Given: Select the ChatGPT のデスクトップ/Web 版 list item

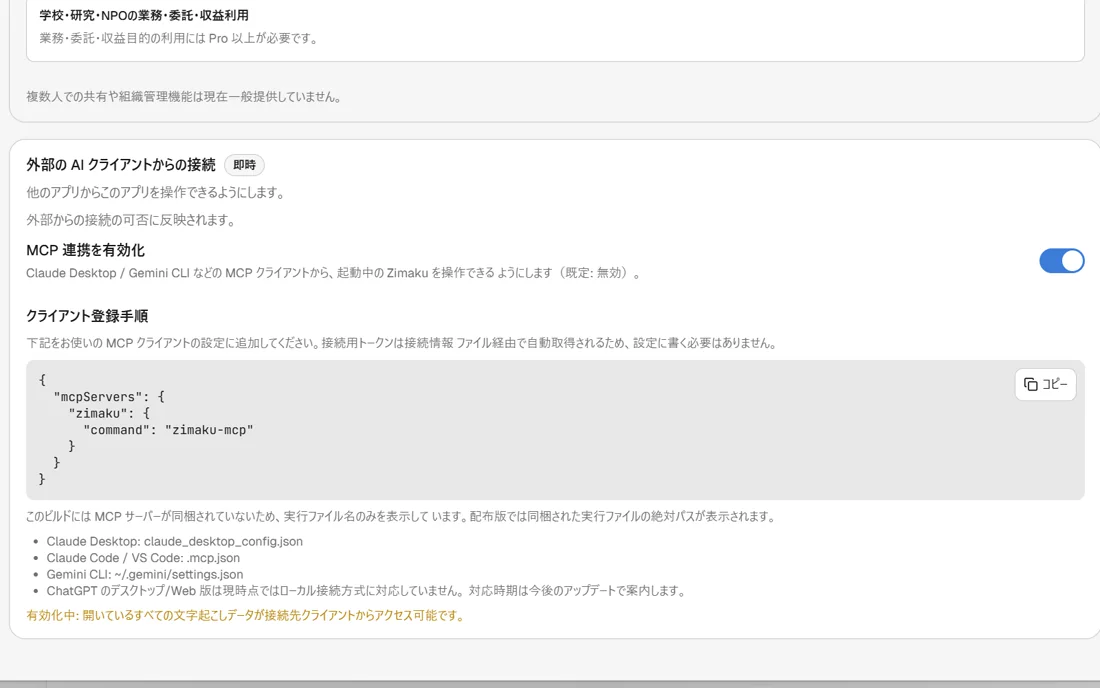Looking at the screenshot, I should [x=365, y=591].
